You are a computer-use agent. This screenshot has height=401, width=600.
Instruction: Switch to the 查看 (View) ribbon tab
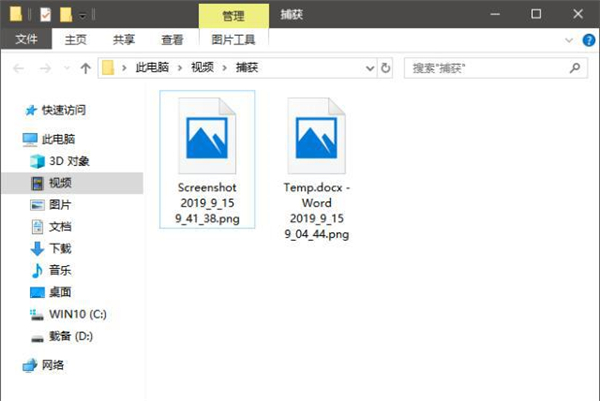click(173, 40)
